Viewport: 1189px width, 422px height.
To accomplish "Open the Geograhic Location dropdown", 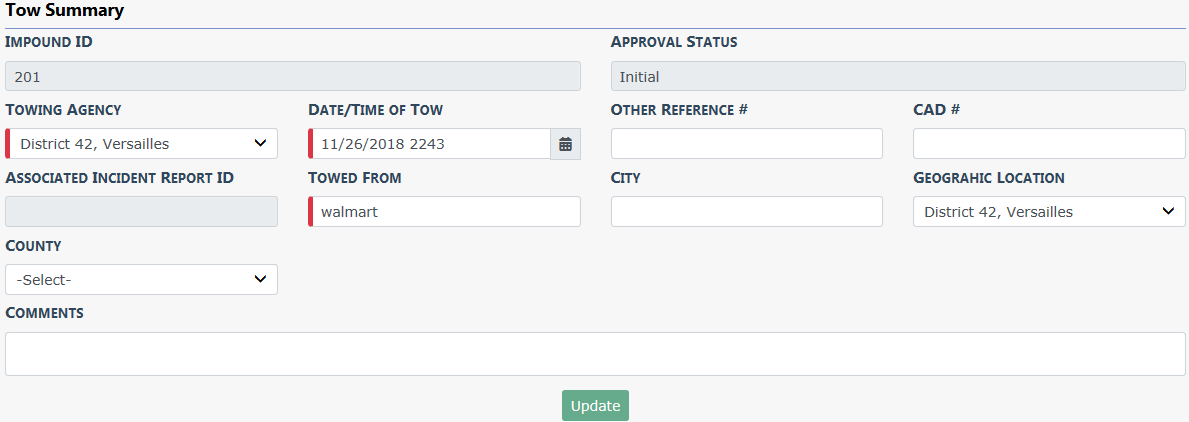I will pos(1048,212).
